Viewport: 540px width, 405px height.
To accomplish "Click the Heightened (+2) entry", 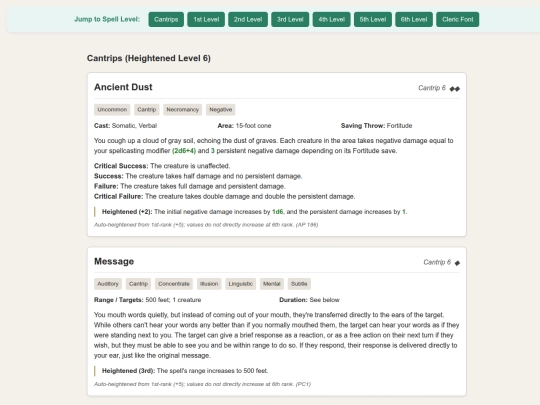I will click(255, 212).
